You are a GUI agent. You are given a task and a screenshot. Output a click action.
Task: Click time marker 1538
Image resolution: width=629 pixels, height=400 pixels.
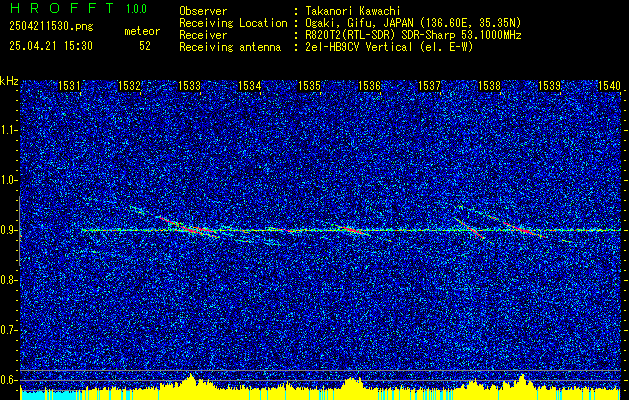click(489, 86)
